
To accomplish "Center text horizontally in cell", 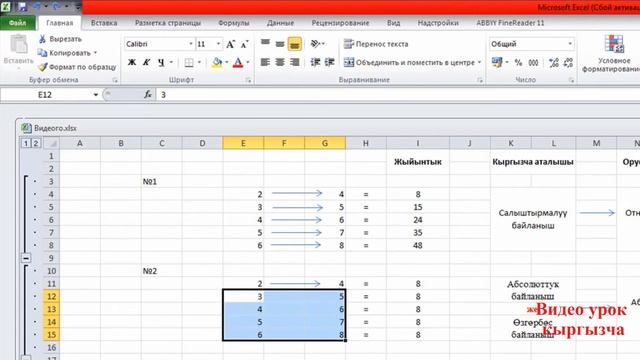I will click(280, 62).
